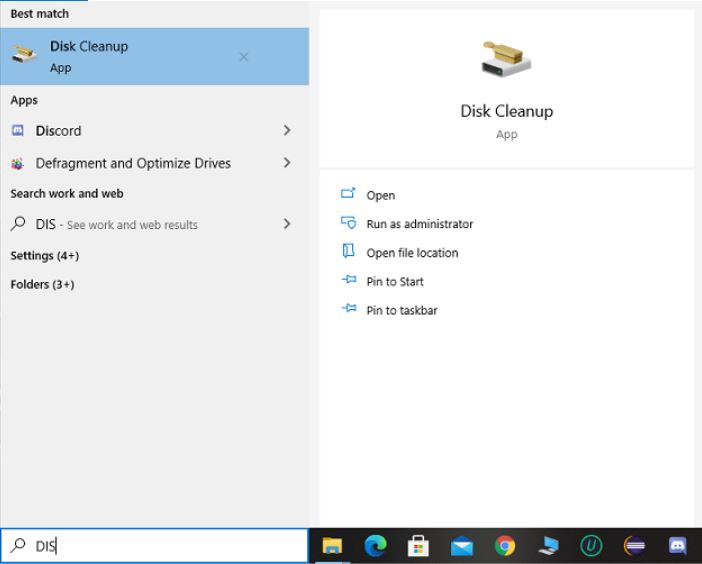Open Discord from the taskbar
This screenshot has width=702, height=564.
coord(678,546)
